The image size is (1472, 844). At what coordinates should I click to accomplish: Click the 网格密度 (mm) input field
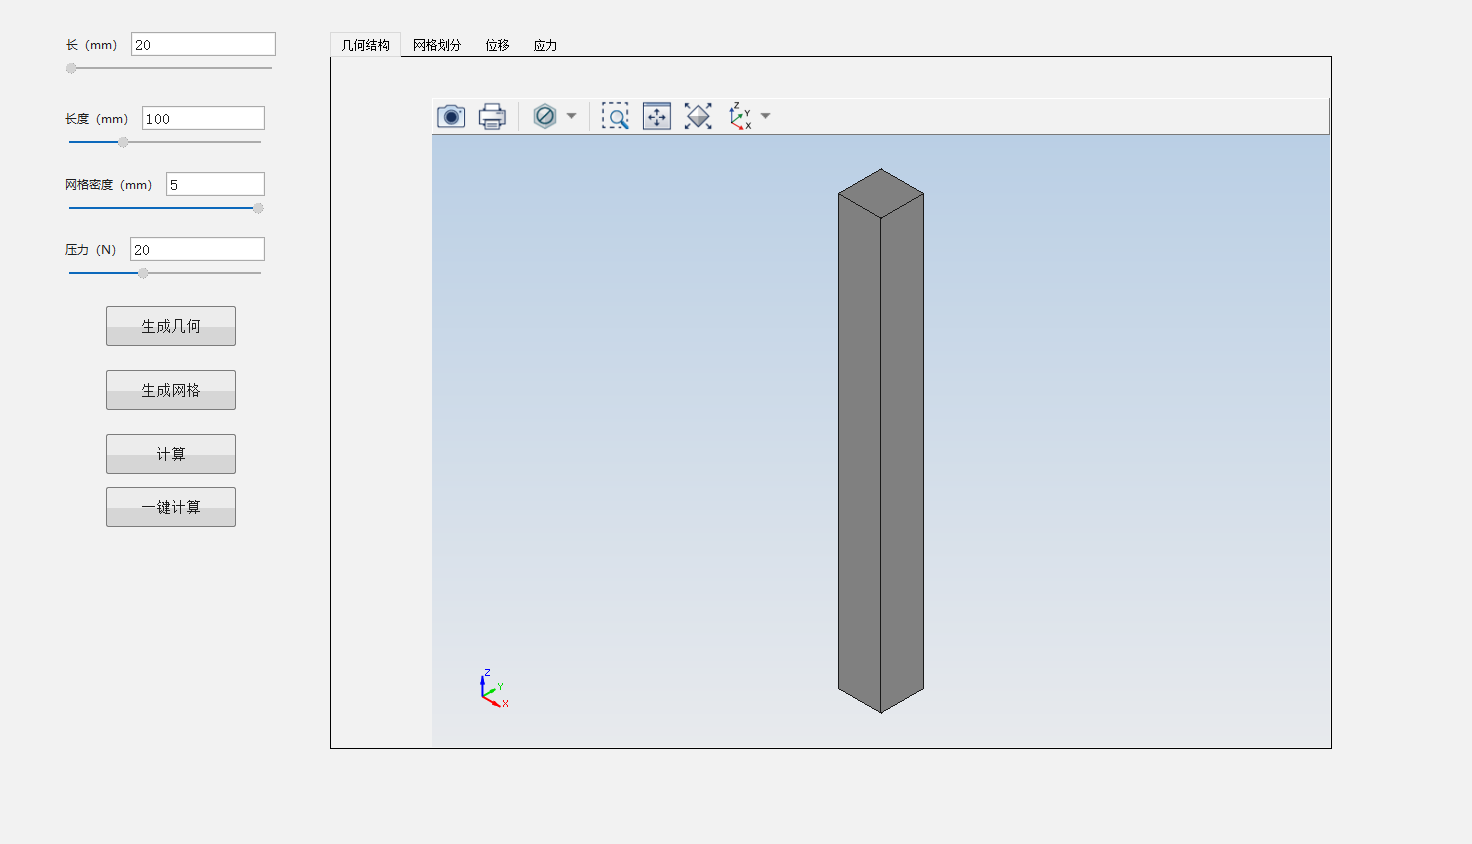[x=215, y=184]
